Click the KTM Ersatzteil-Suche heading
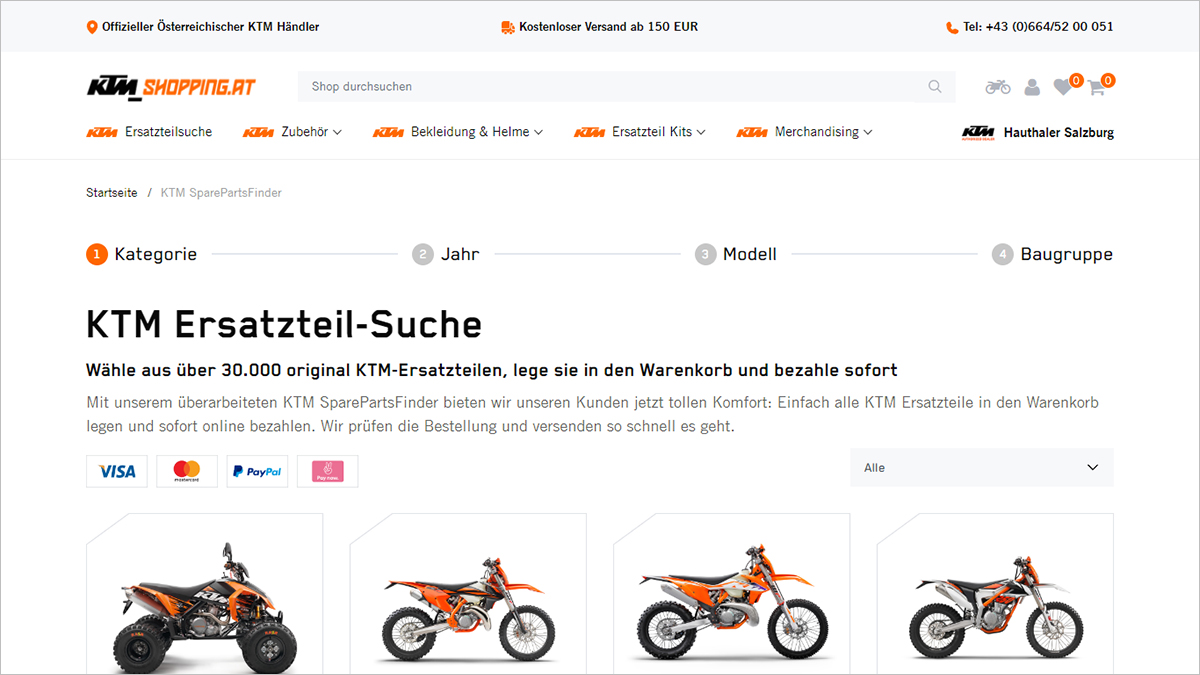The width and height of the screenshot is (1200, 675). (284, 324)
